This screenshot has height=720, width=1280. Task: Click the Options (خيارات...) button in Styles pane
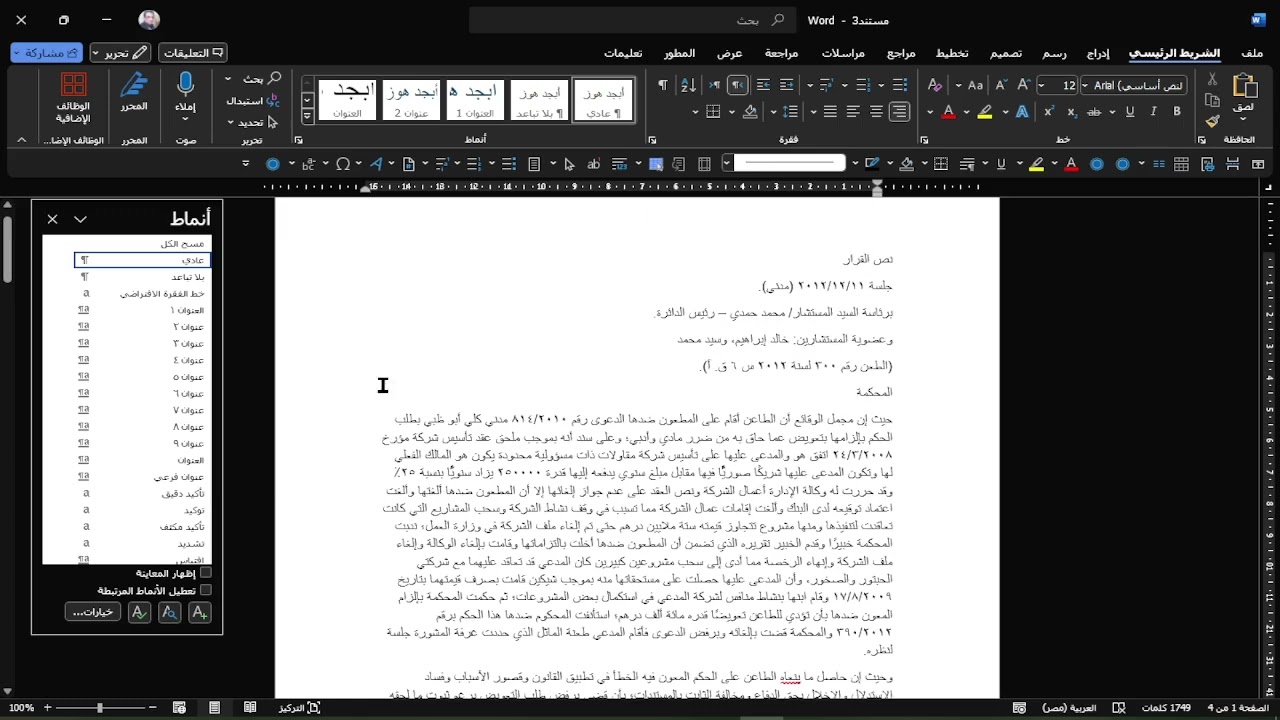pos(93,612)
